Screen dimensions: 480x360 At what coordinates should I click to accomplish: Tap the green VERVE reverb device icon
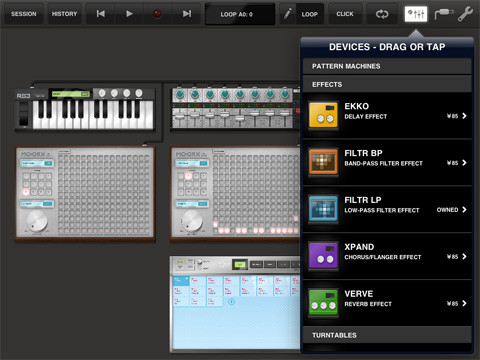tap(323, 303)
